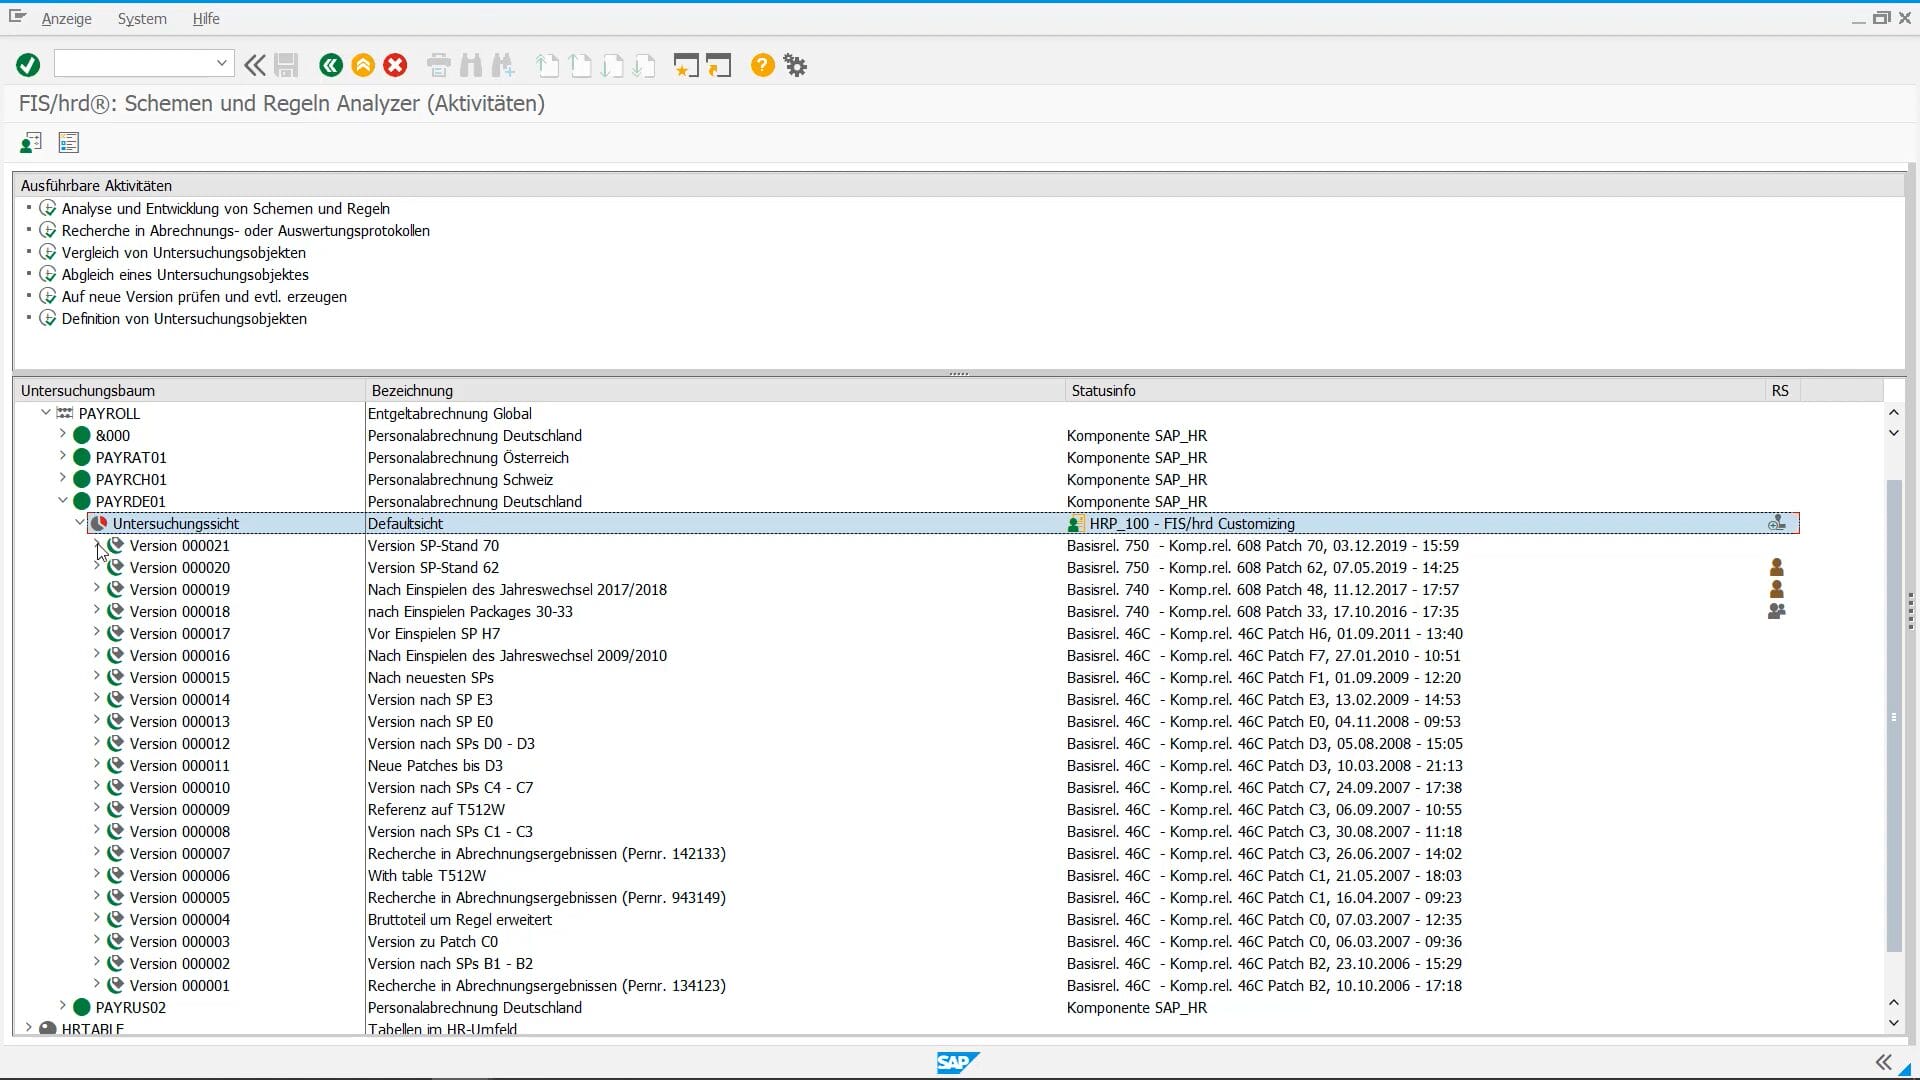
Task: Click the green Back arrow icon
Action: (331, 65)
